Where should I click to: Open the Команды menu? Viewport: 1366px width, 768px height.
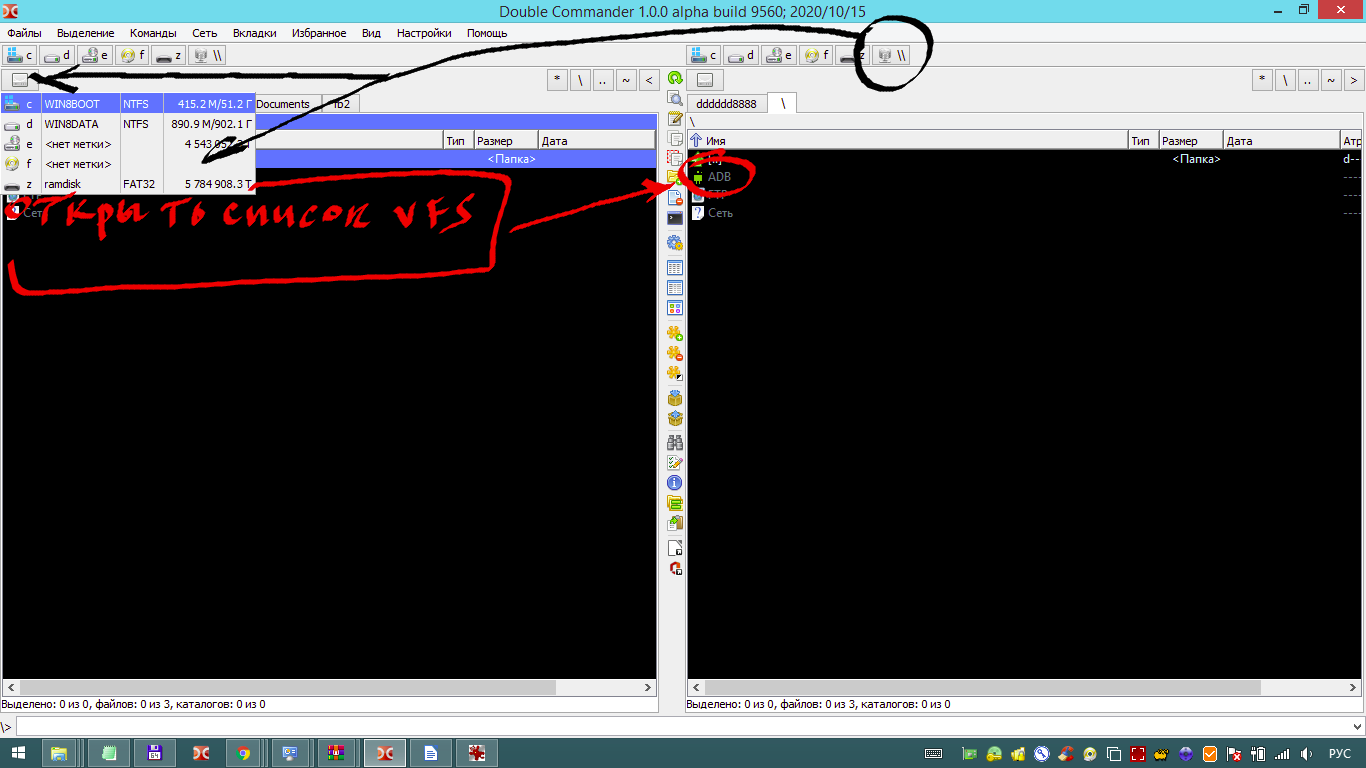[x=153, y=33]
